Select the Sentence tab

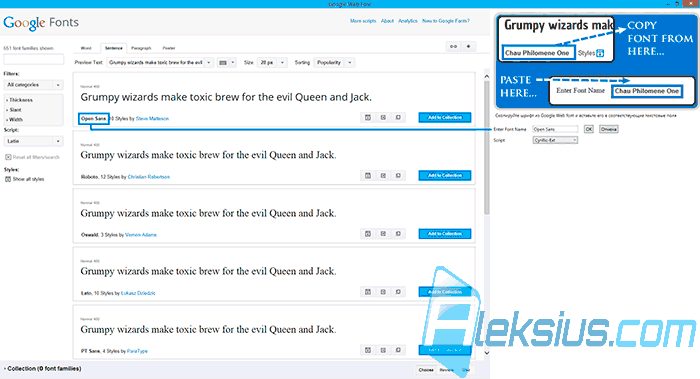click(114, 48)
